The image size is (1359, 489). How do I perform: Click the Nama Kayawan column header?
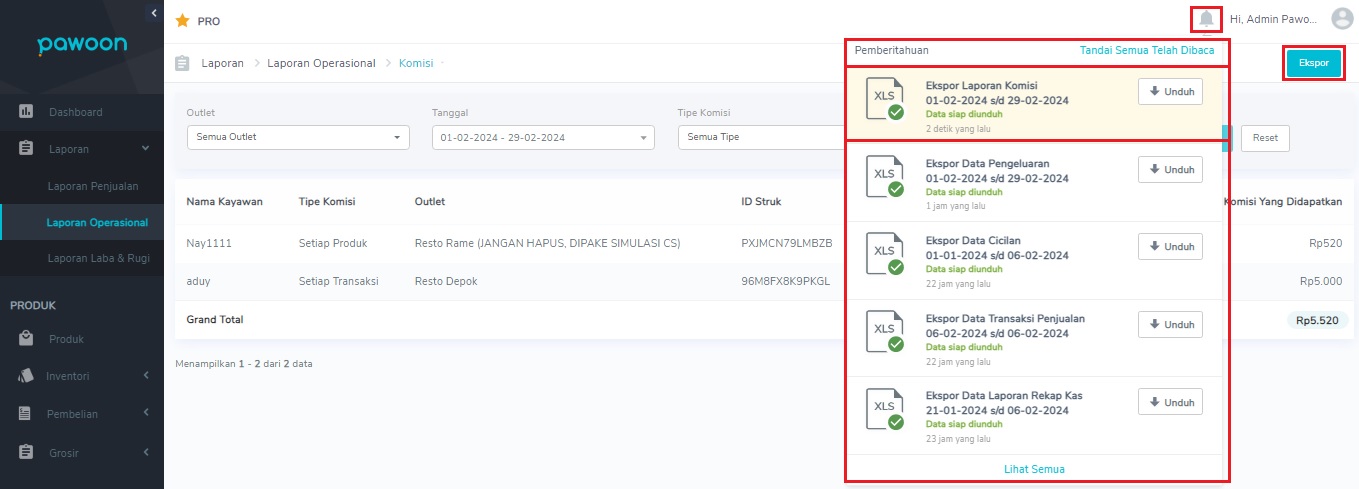click(x=224, y=202)
